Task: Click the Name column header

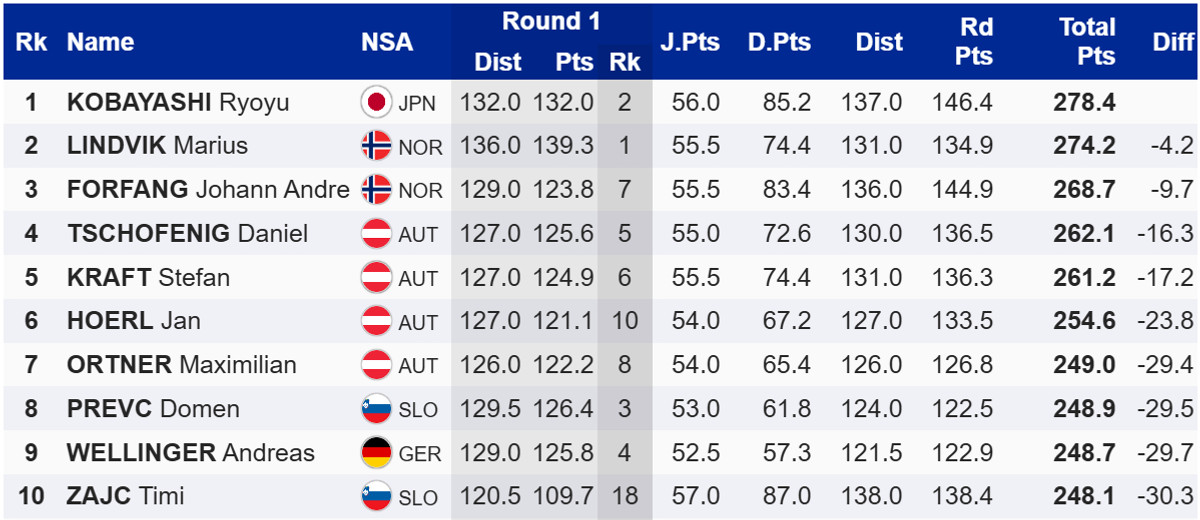Action: [100, 42]
